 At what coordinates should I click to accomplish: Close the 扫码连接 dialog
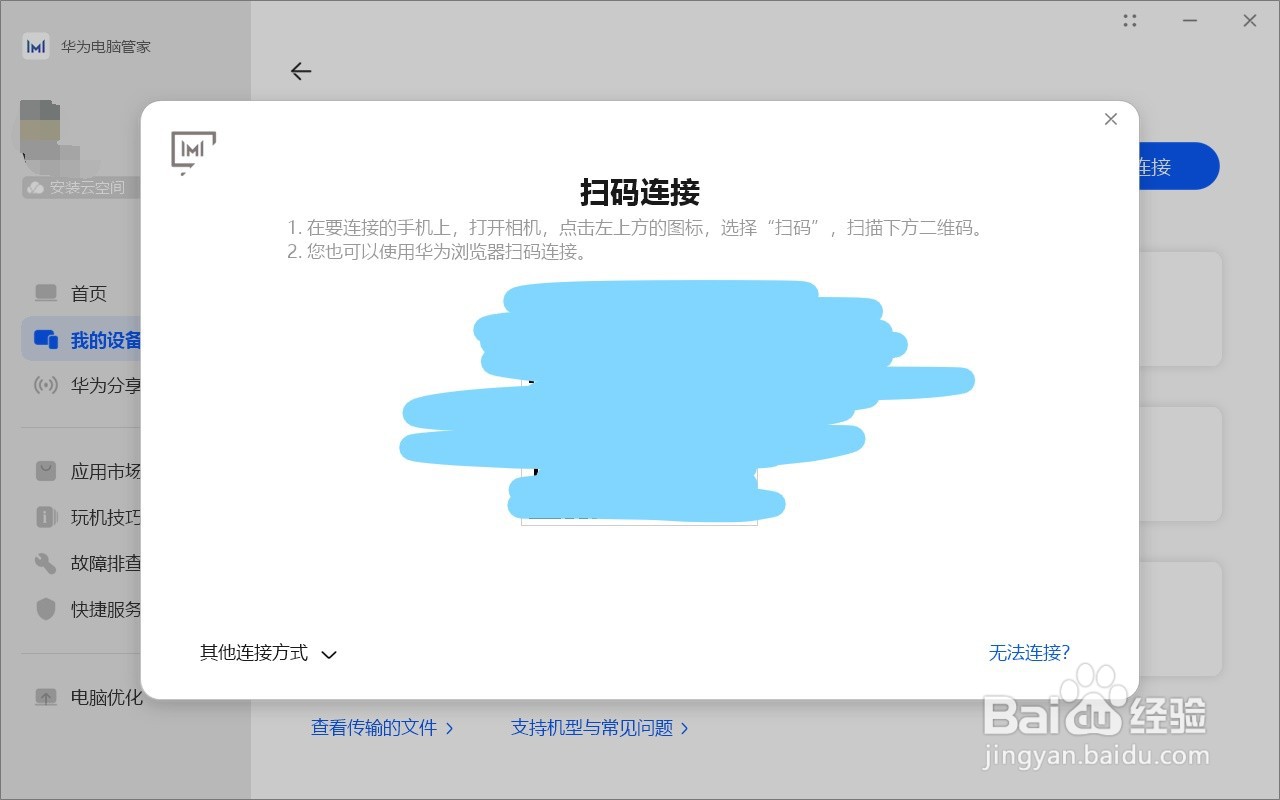click(1110, 119)
